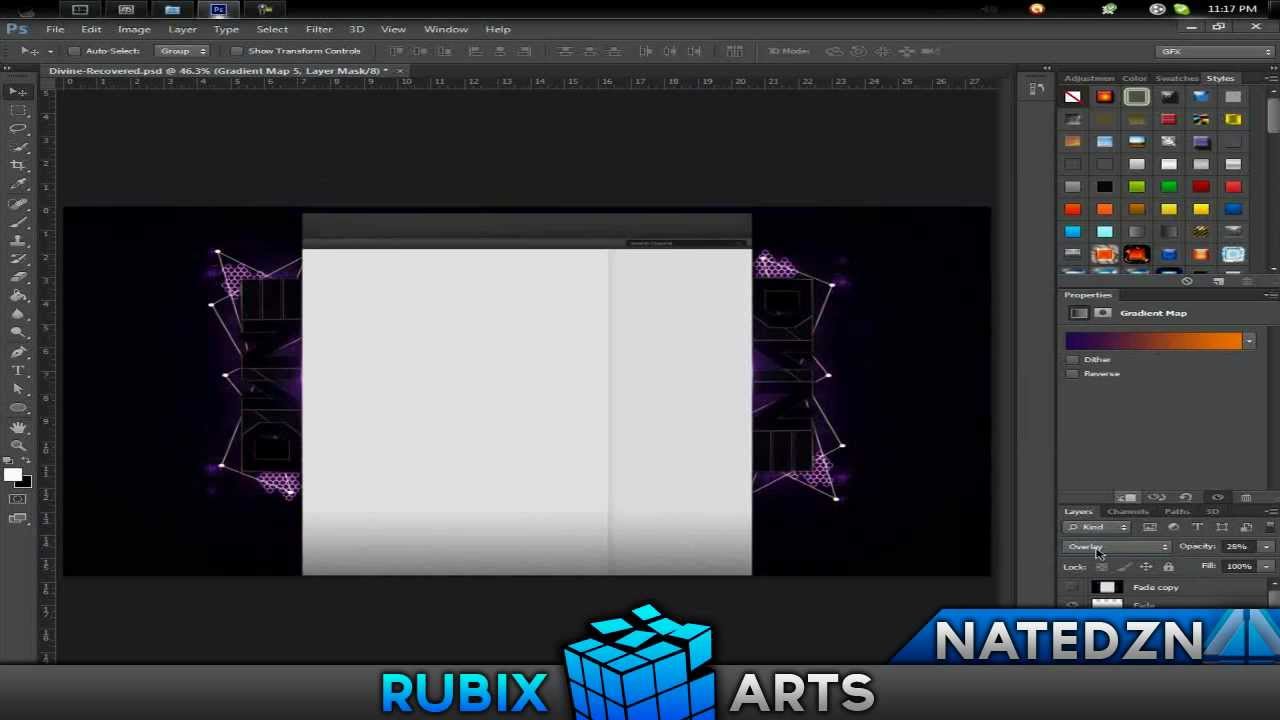This screenshot has height=720, width=1280.
Task: Switch to the Paths tab
Action: point(1177,512)
